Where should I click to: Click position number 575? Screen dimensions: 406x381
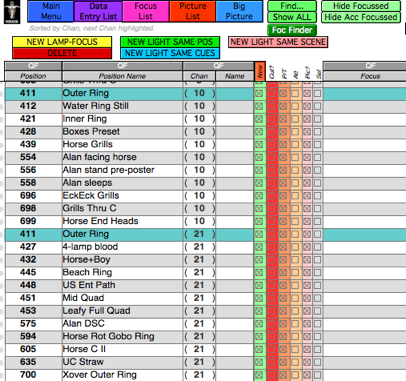(28, 324)
